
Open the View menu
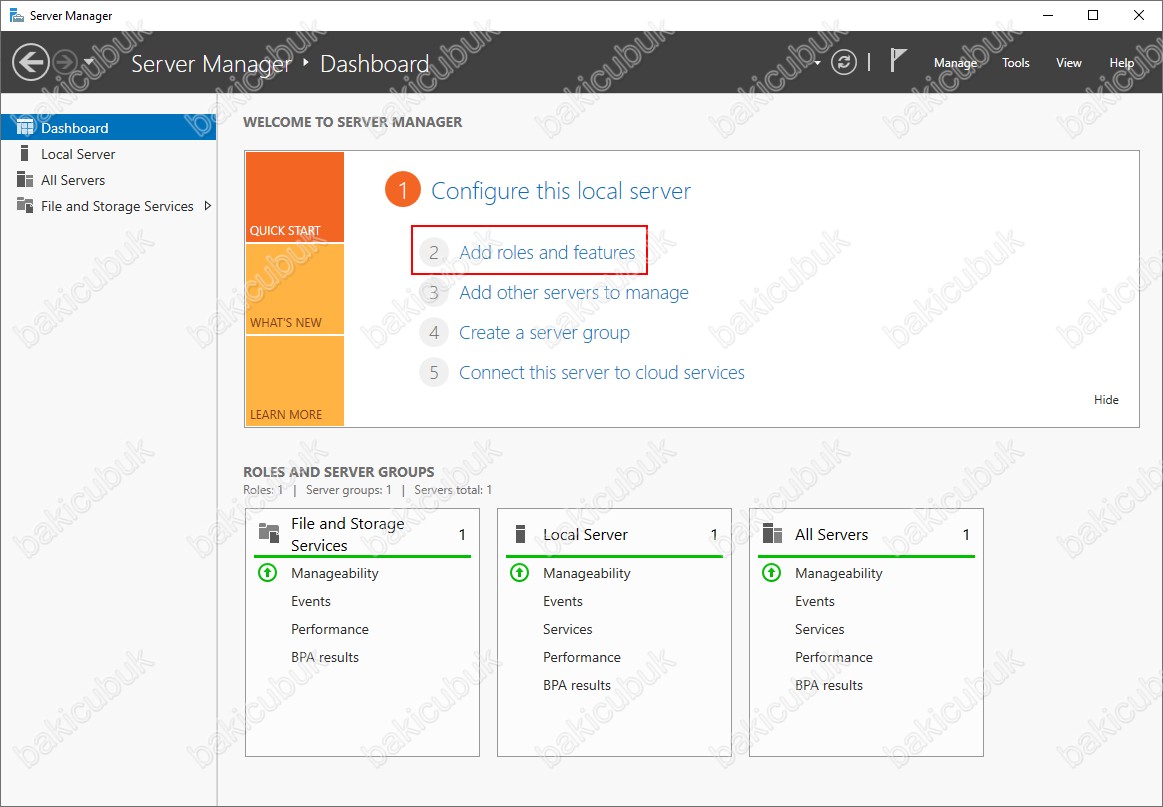pyautogui.click(x=1069, y=63)
